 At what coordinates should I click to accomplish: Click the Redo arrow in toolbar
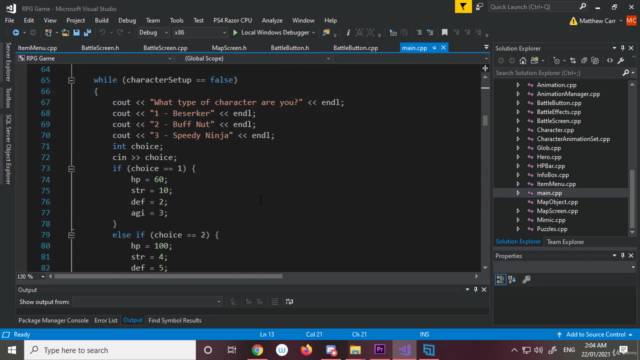(x=120, y=33)
